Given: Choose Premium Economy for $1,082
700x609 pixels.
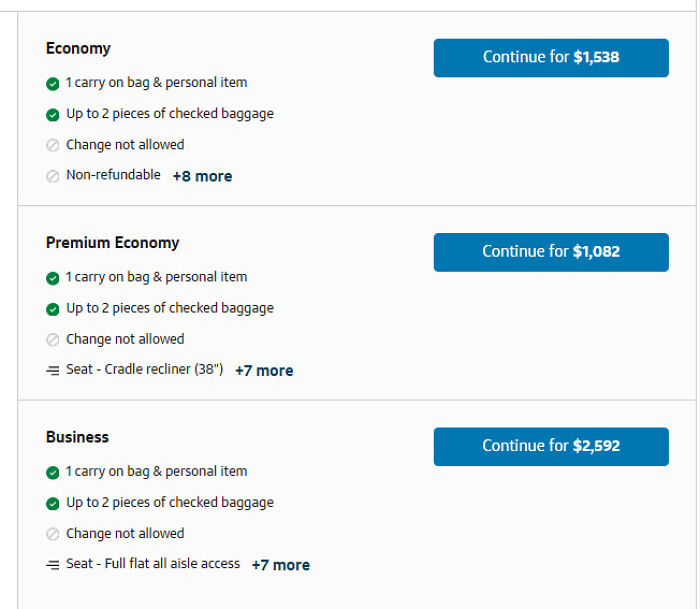Looking at the screenshot, I should (x=551, y=252).
